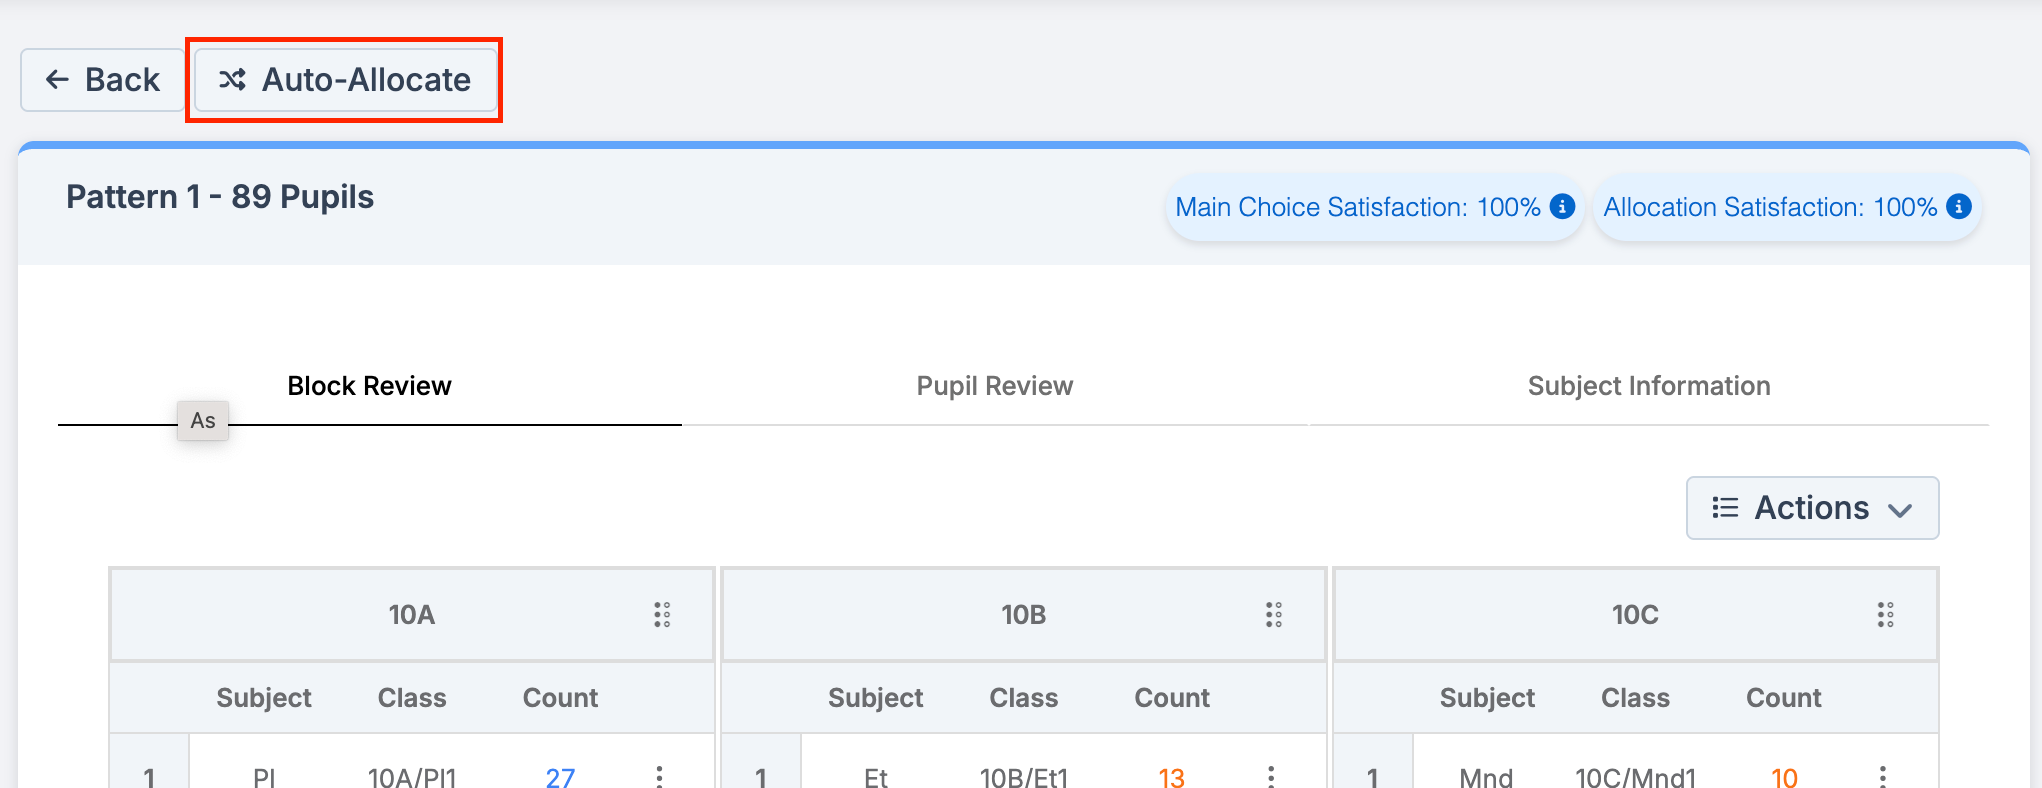
Task: Click the count 13 for 10B/Et1
Action: pyautogui.click(x=1171, y=777)
